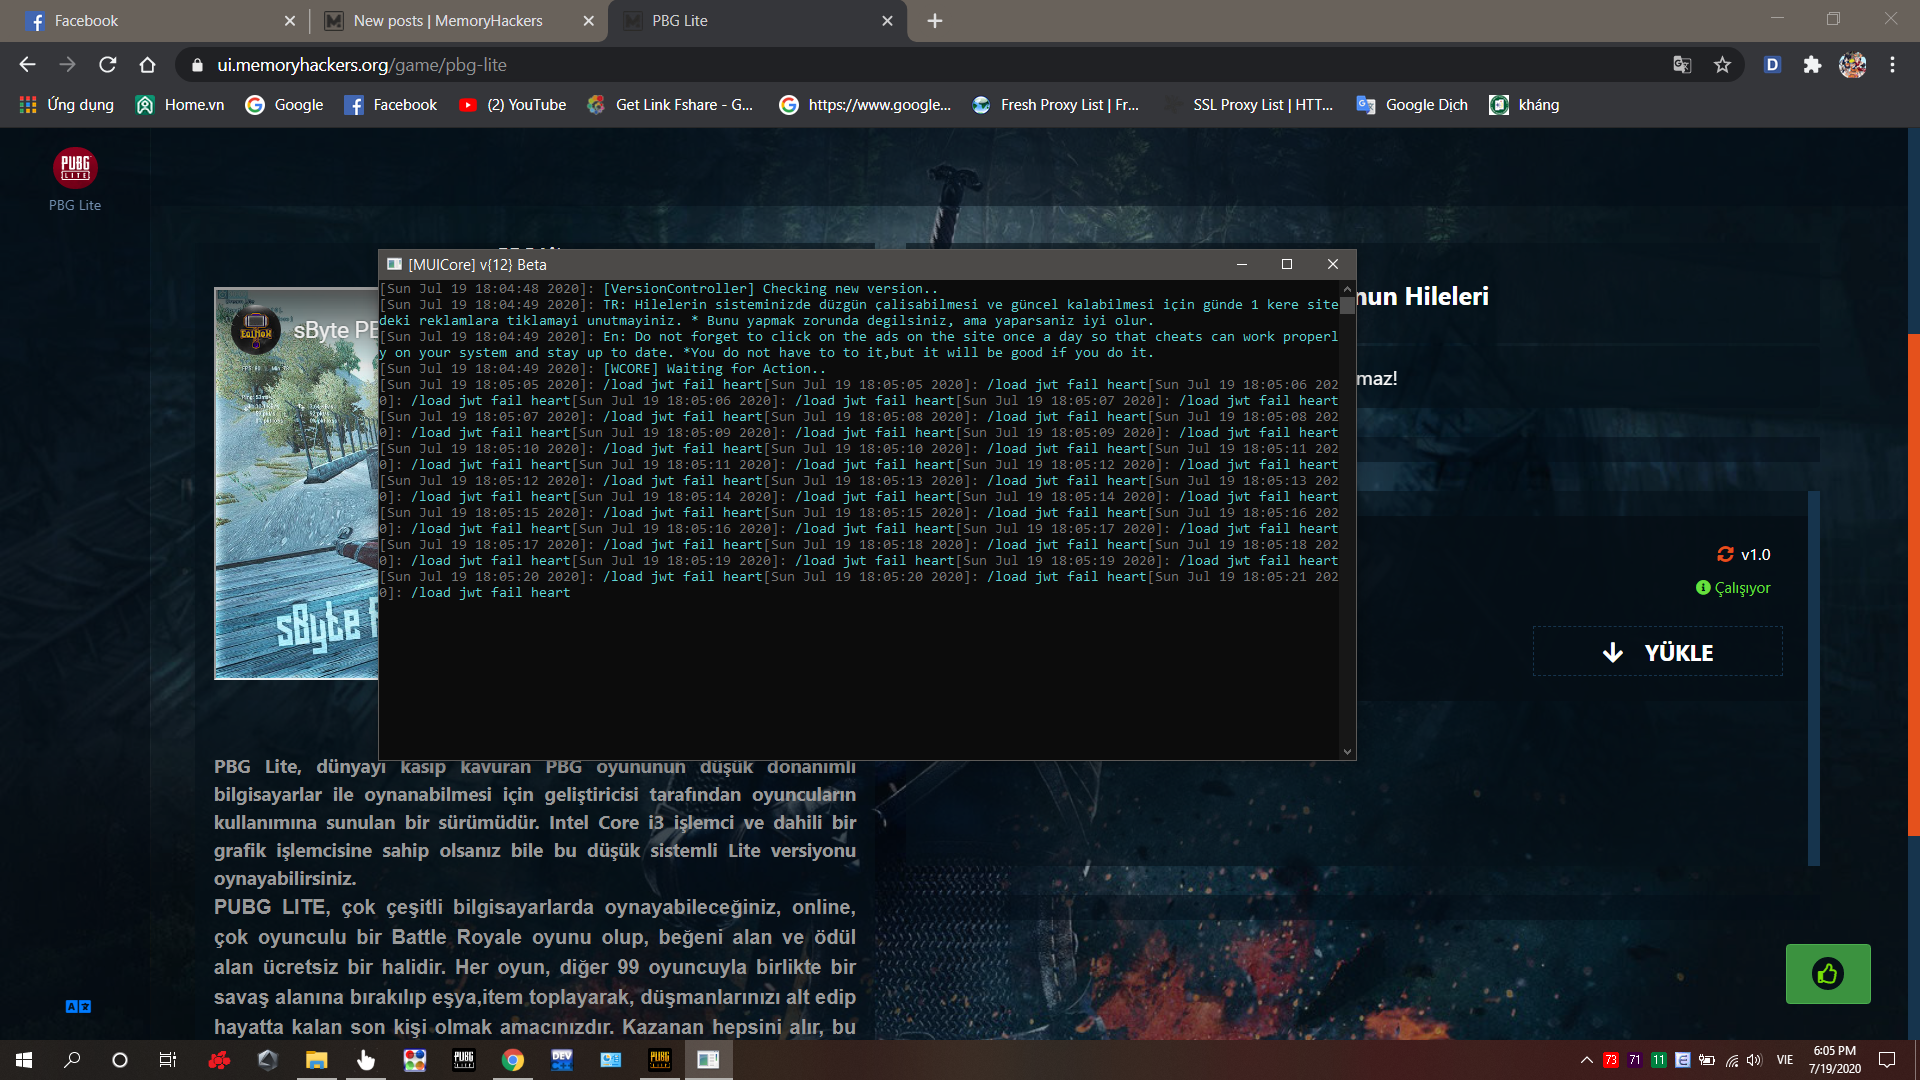Open the clock and date flyout
The width and height of the screenshot is (1920, 1080).
[x=1835, y=1060]
